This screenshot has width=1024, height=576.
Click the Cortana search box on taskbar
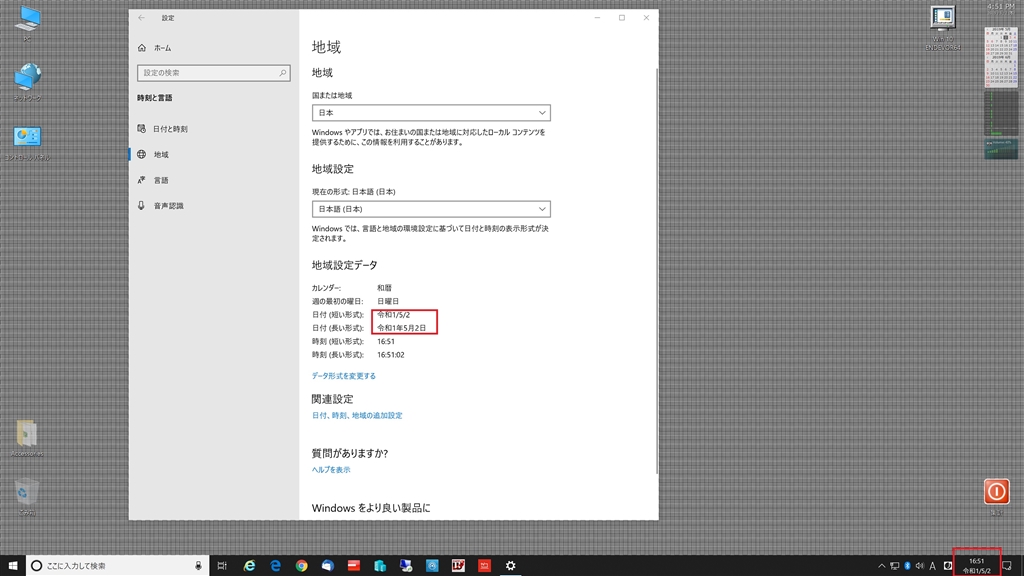pos(118,566)
